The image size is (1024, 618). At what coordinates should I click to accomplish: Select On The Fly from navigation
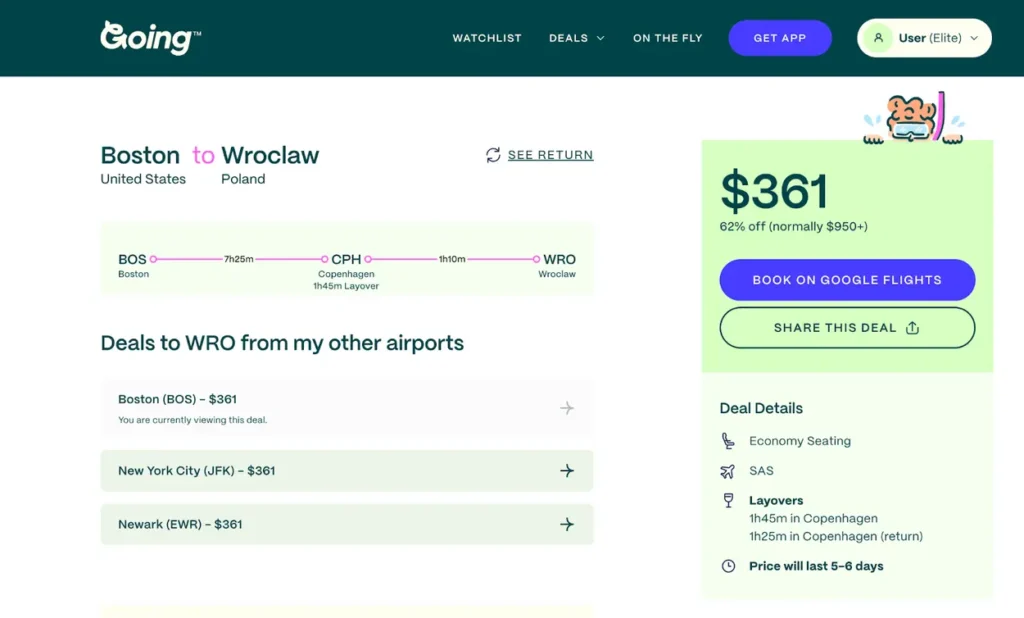tap(667, 37)
